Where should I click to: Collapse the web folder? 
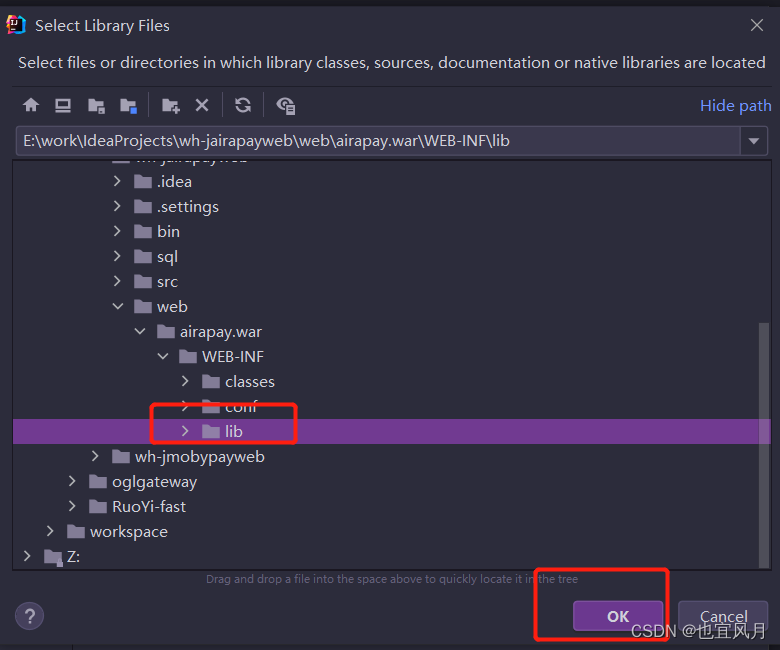point(118,306)
